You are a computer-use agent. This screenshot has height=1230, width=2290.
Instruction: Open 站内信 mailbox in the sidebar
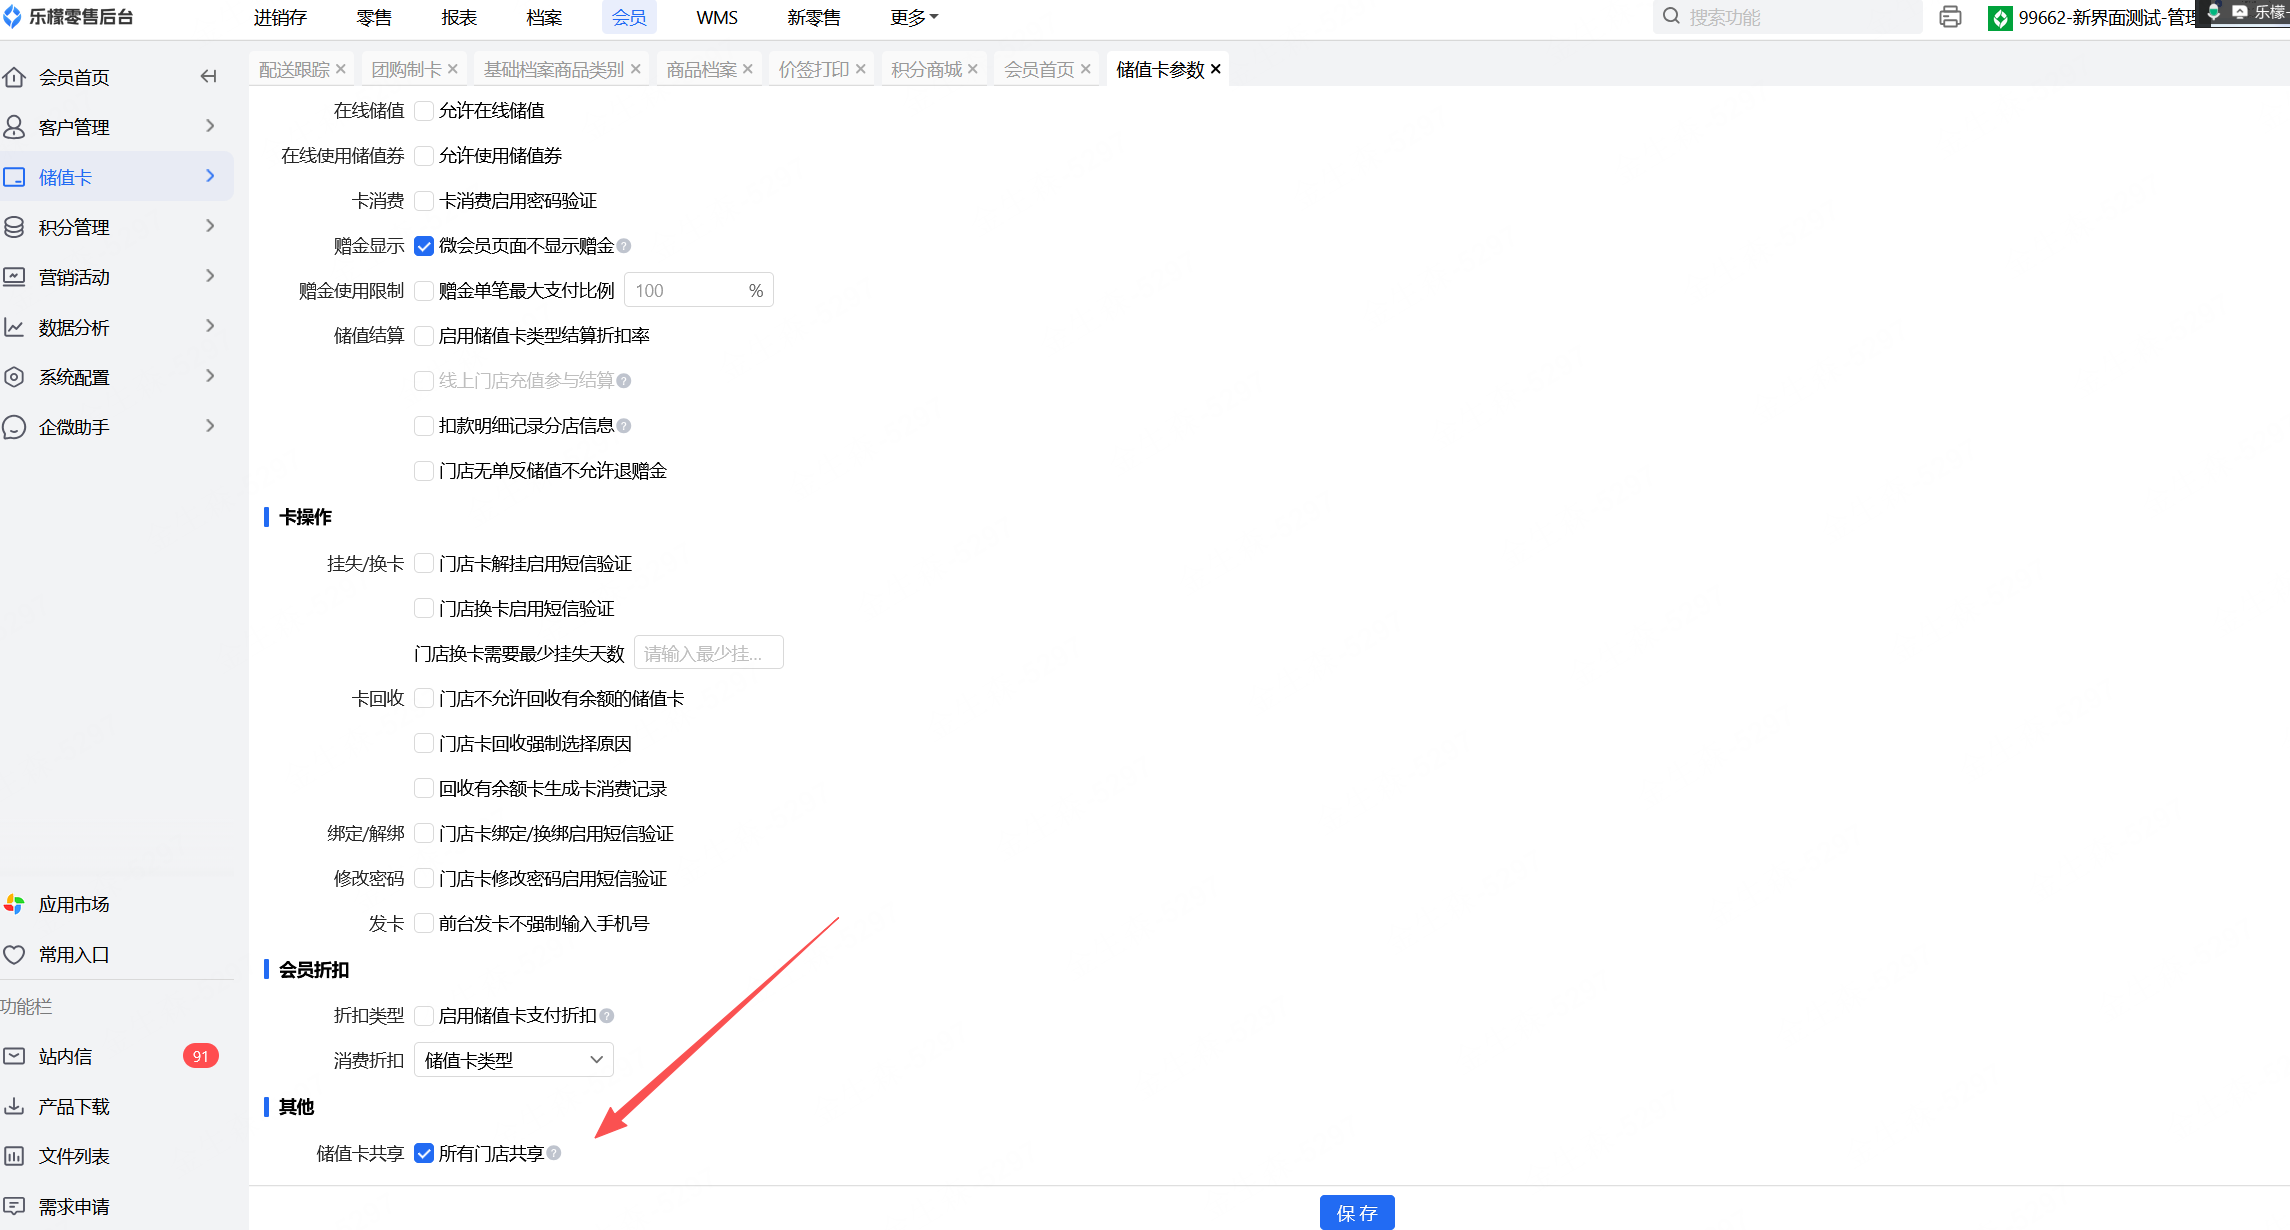(x=65, y=1056)
